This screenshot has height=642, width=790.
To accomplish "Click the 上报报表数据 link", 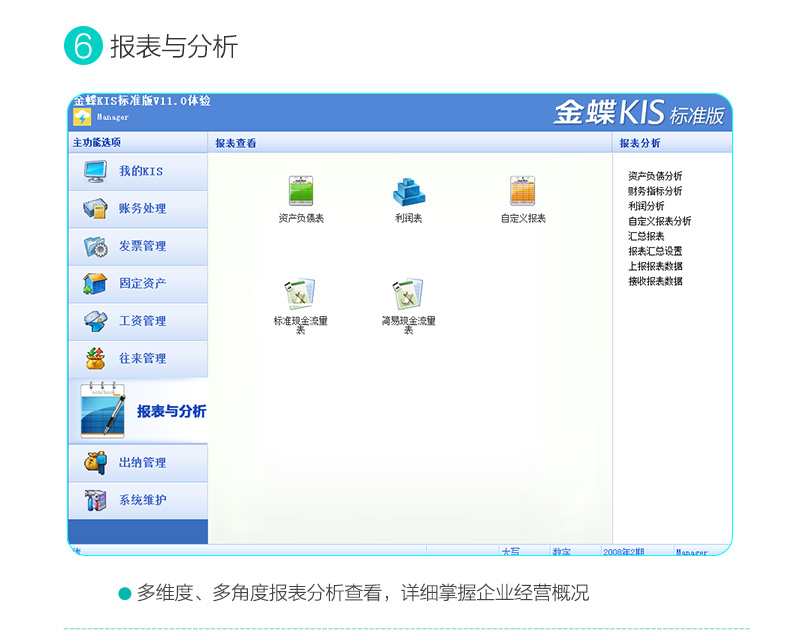I will point(655,266).
